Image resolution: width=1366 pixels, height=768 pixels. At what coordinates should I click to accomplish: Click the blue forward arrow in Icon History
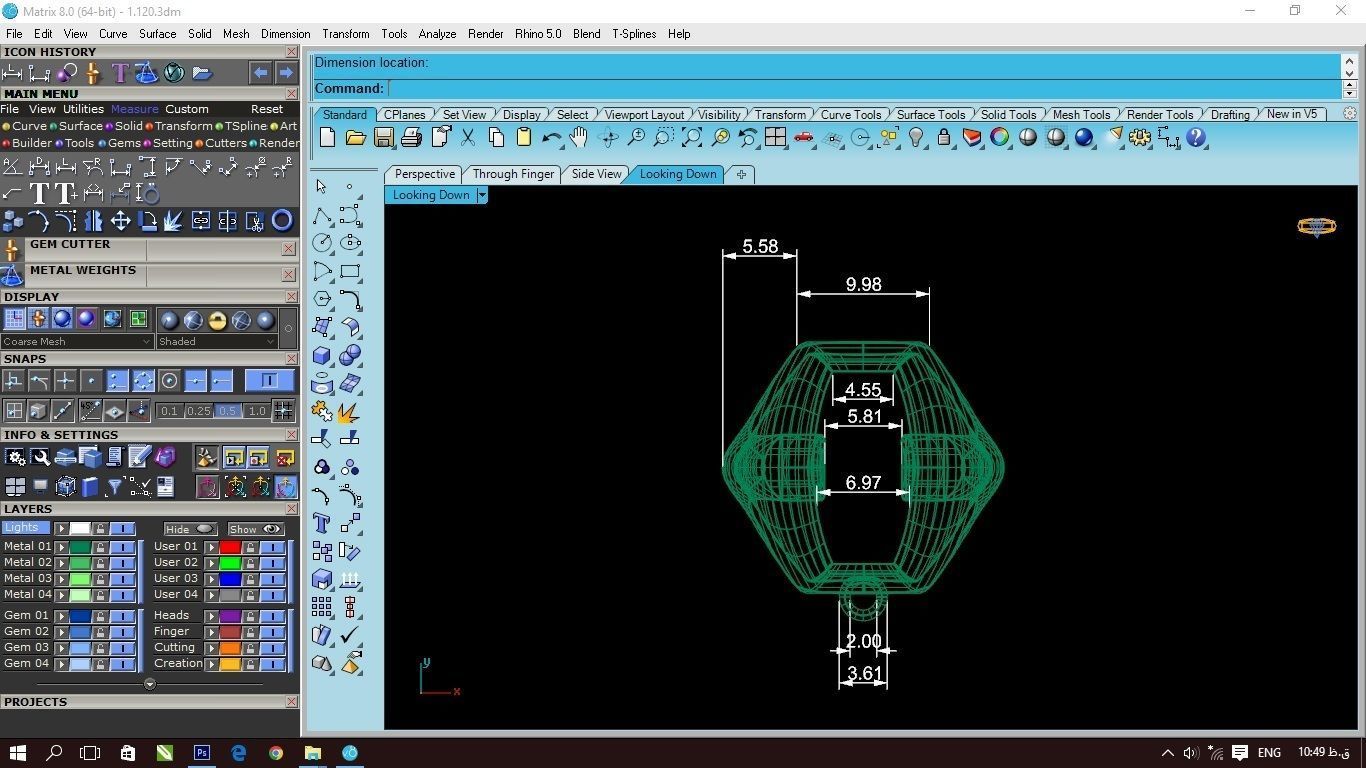click(x=286, y=73)
